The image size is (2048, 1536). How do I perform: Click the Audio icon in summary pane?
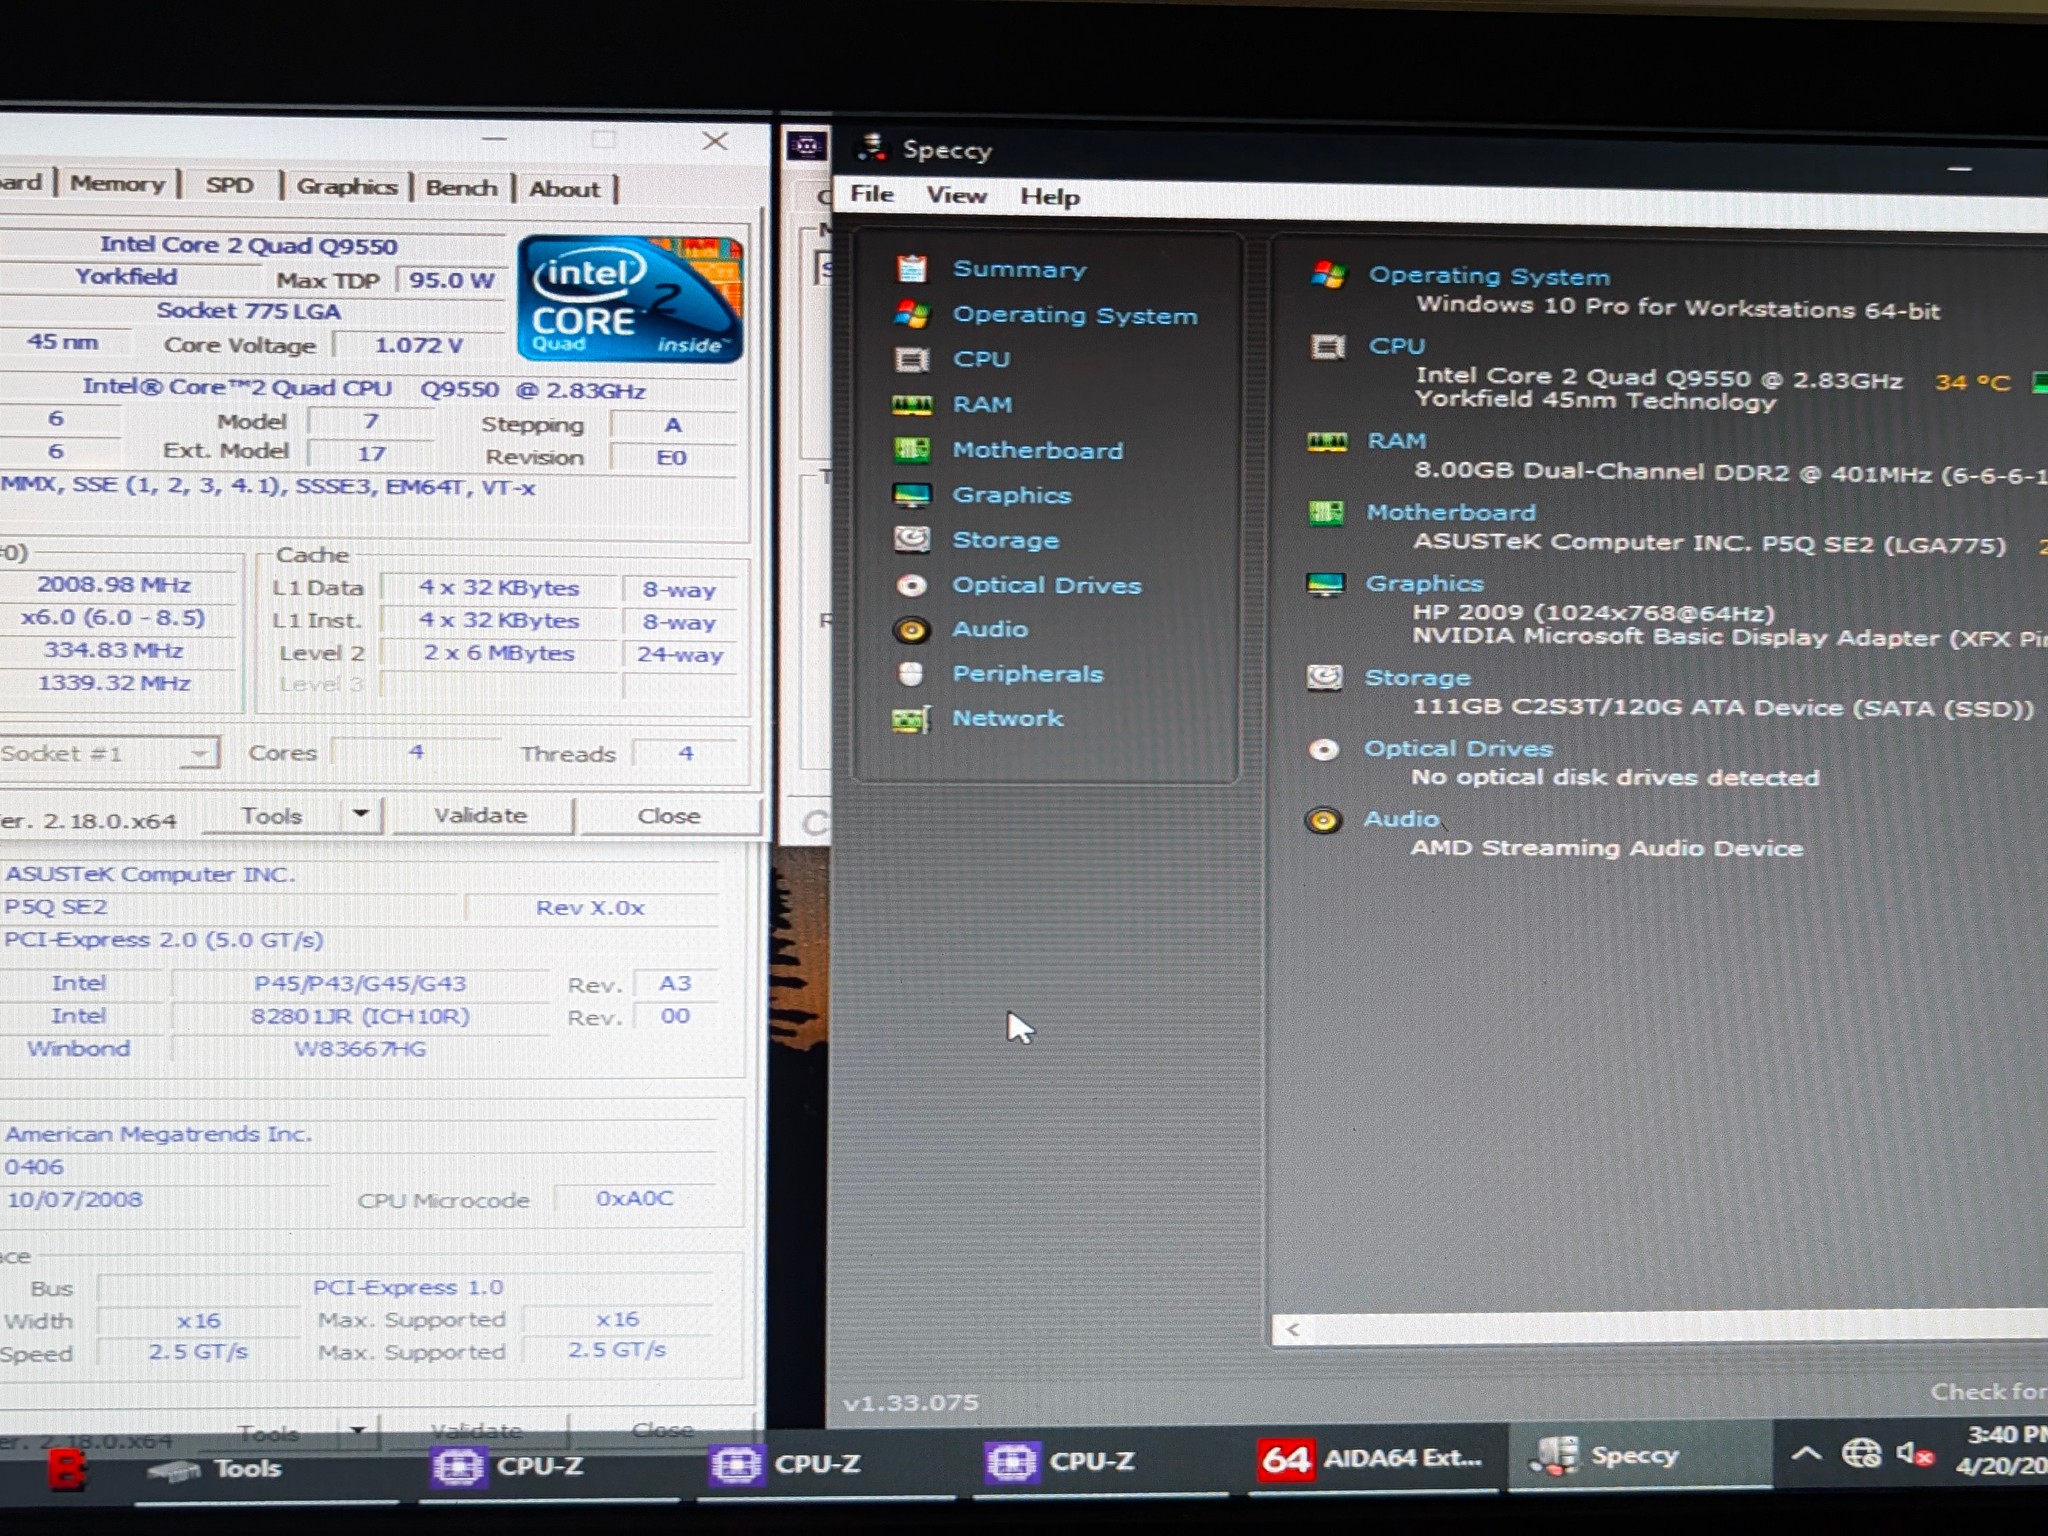click(1323, 820)
